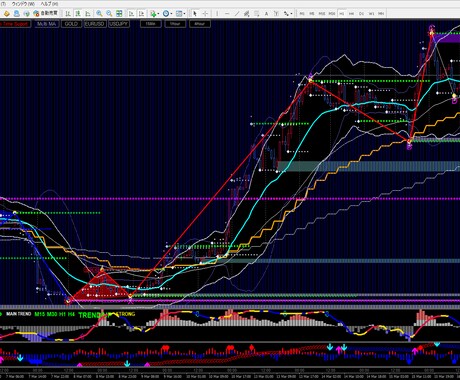Open the indicators list dropdown arrow
Image resolution: width=460 pixels, height=380 pixels.
click(x=158, y=14)
